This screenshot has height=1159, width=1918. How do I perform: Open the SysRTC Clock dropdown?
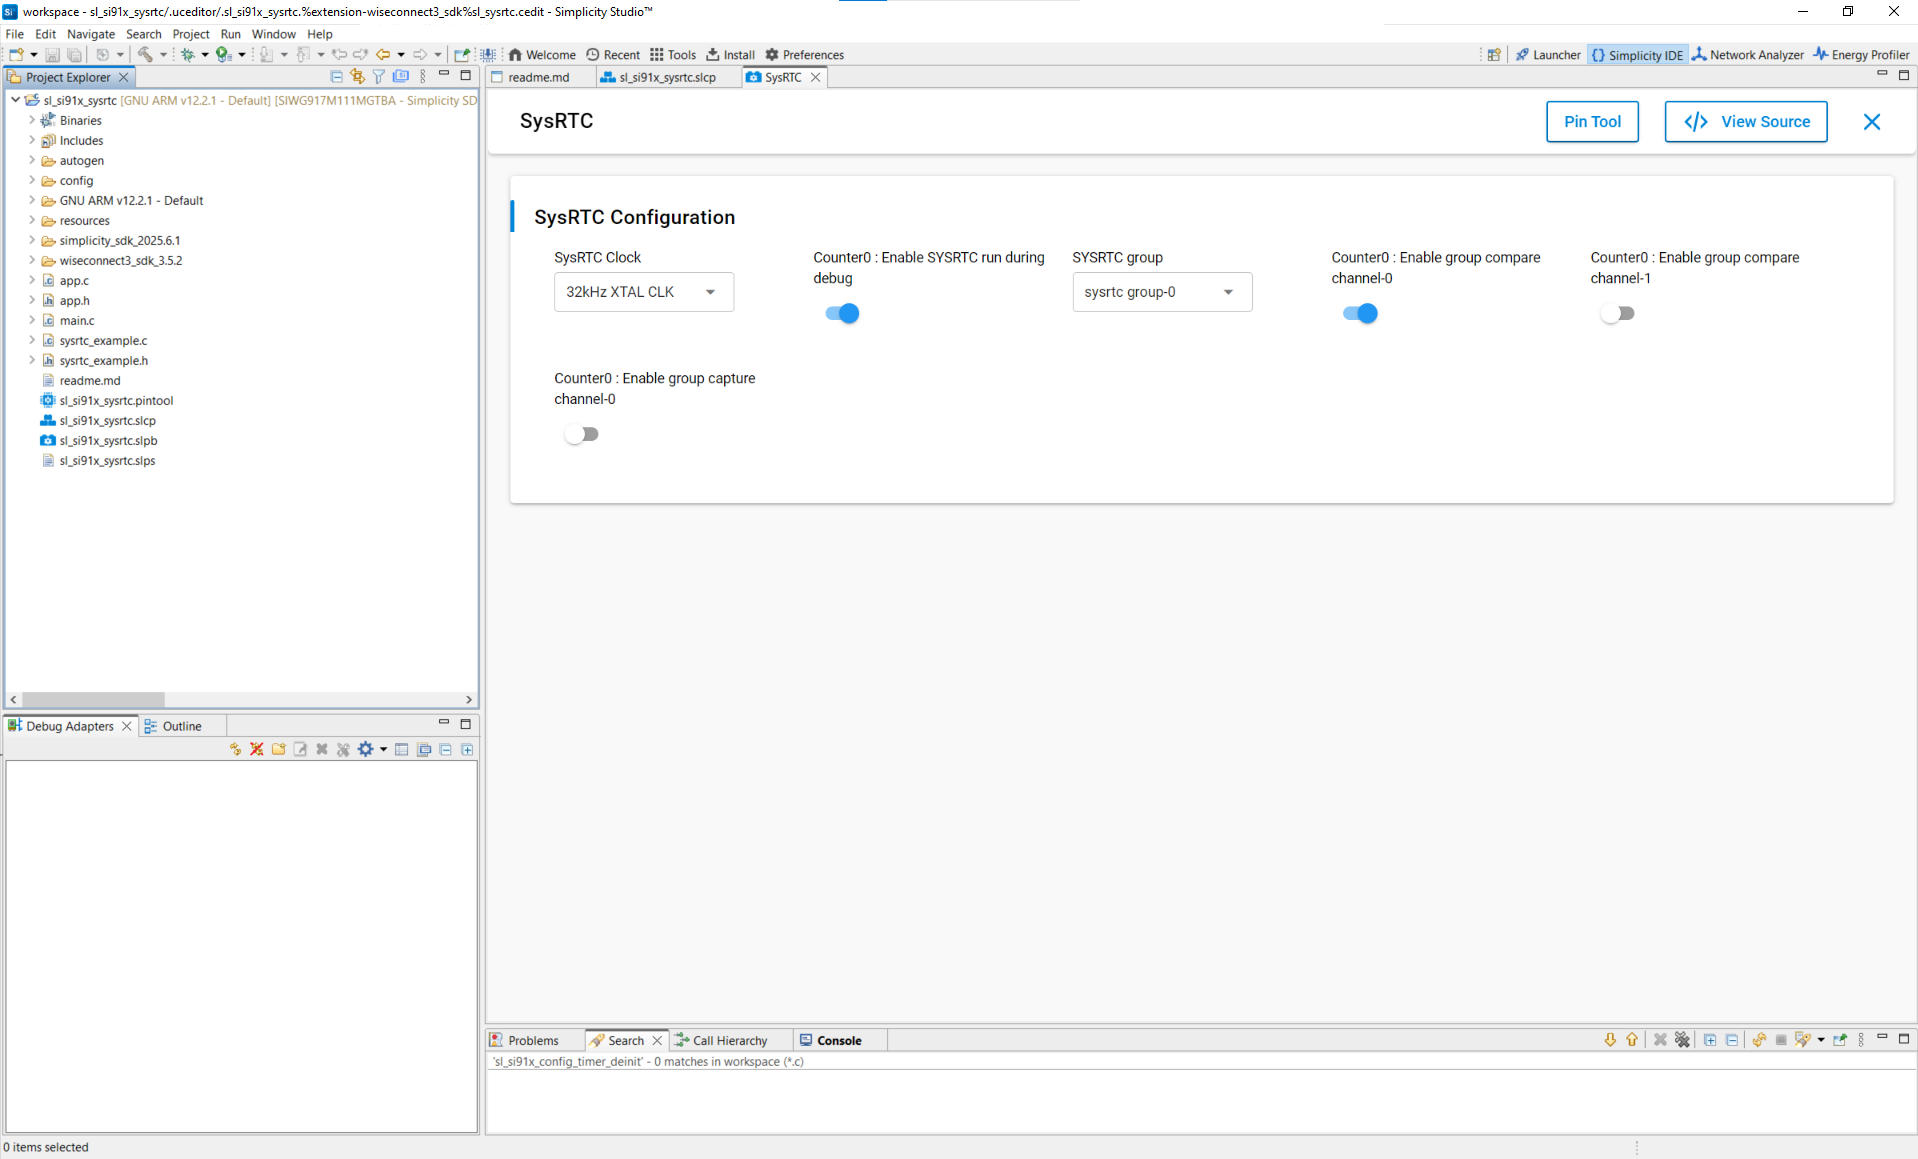click(643, 292)
